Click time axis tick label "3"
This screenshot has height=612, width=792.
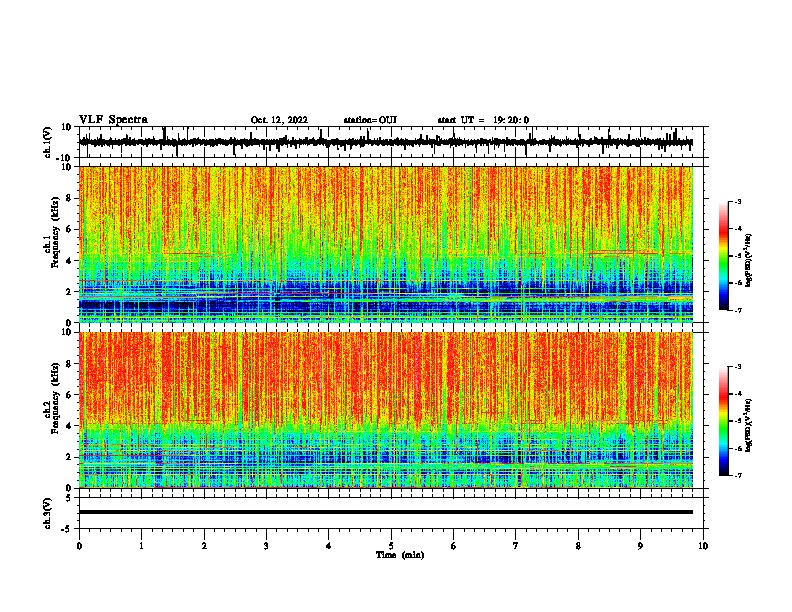(x=266, y=546)
